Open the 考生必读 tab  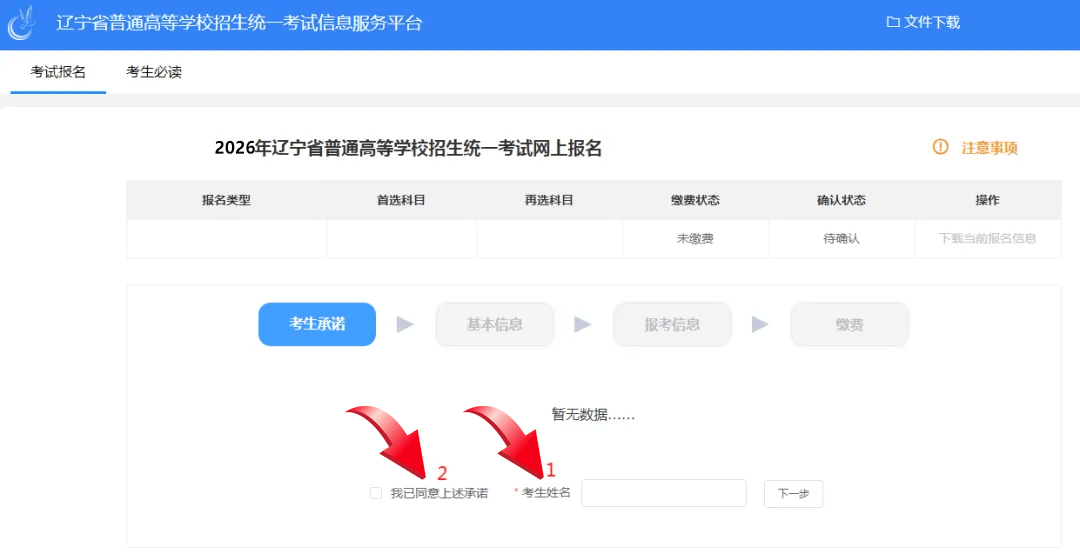154,72
